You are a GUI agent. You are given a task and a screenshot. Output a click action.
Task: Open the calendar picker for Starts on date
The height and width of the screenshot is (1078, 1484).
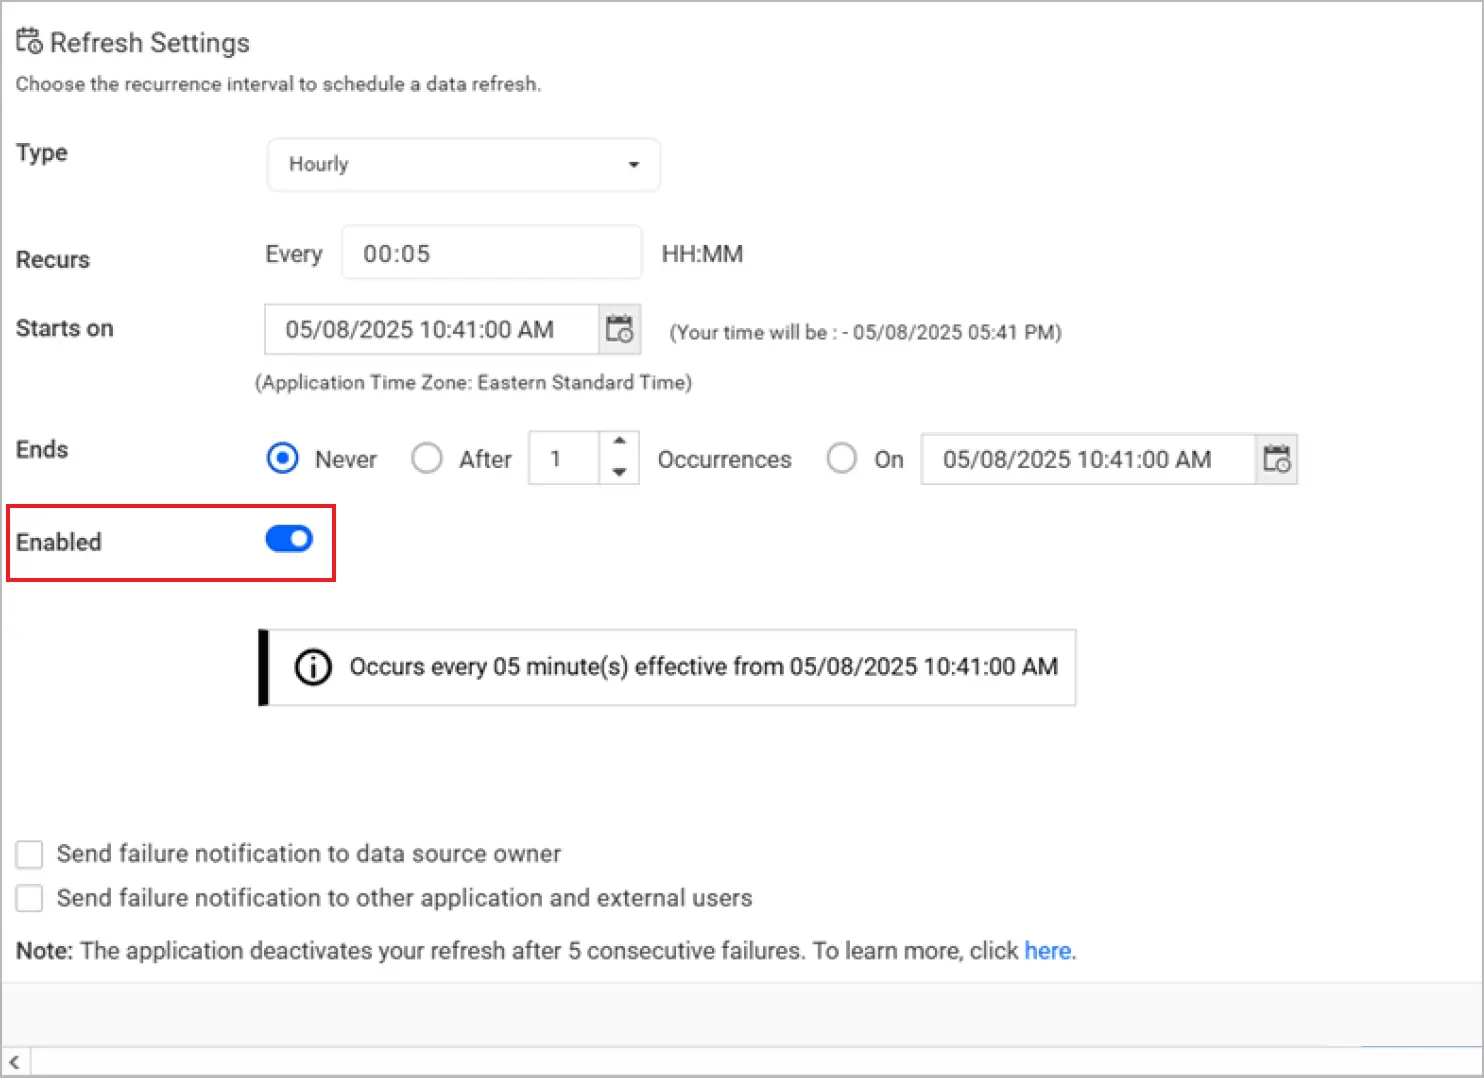pos(619,329)
